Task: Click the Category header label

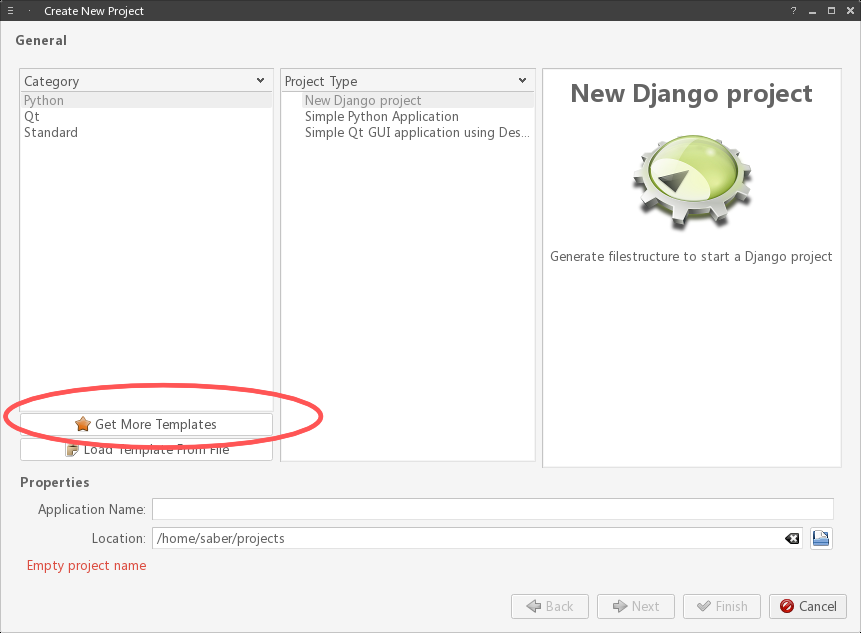Action: (52, 81)
